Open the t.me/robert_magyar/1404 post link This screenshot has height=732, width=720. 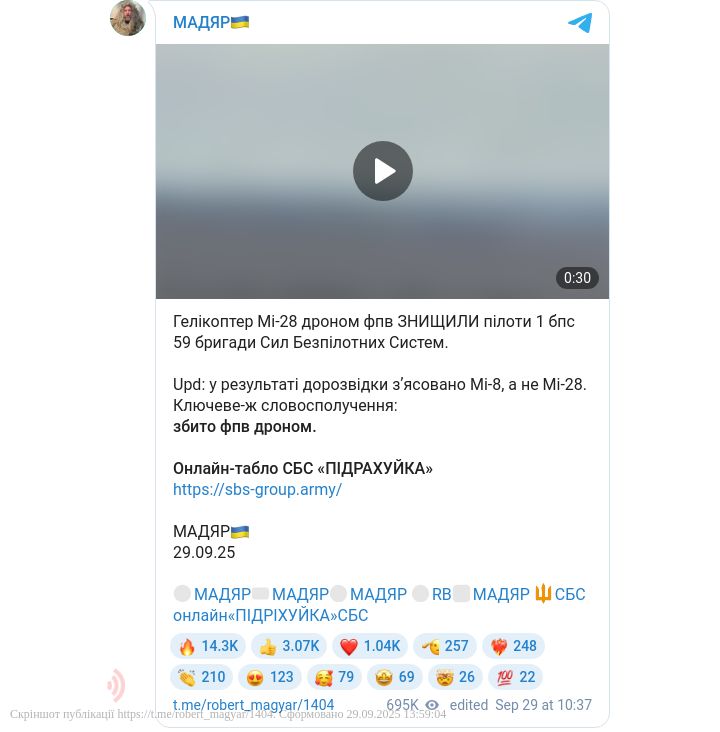(253, 704)
